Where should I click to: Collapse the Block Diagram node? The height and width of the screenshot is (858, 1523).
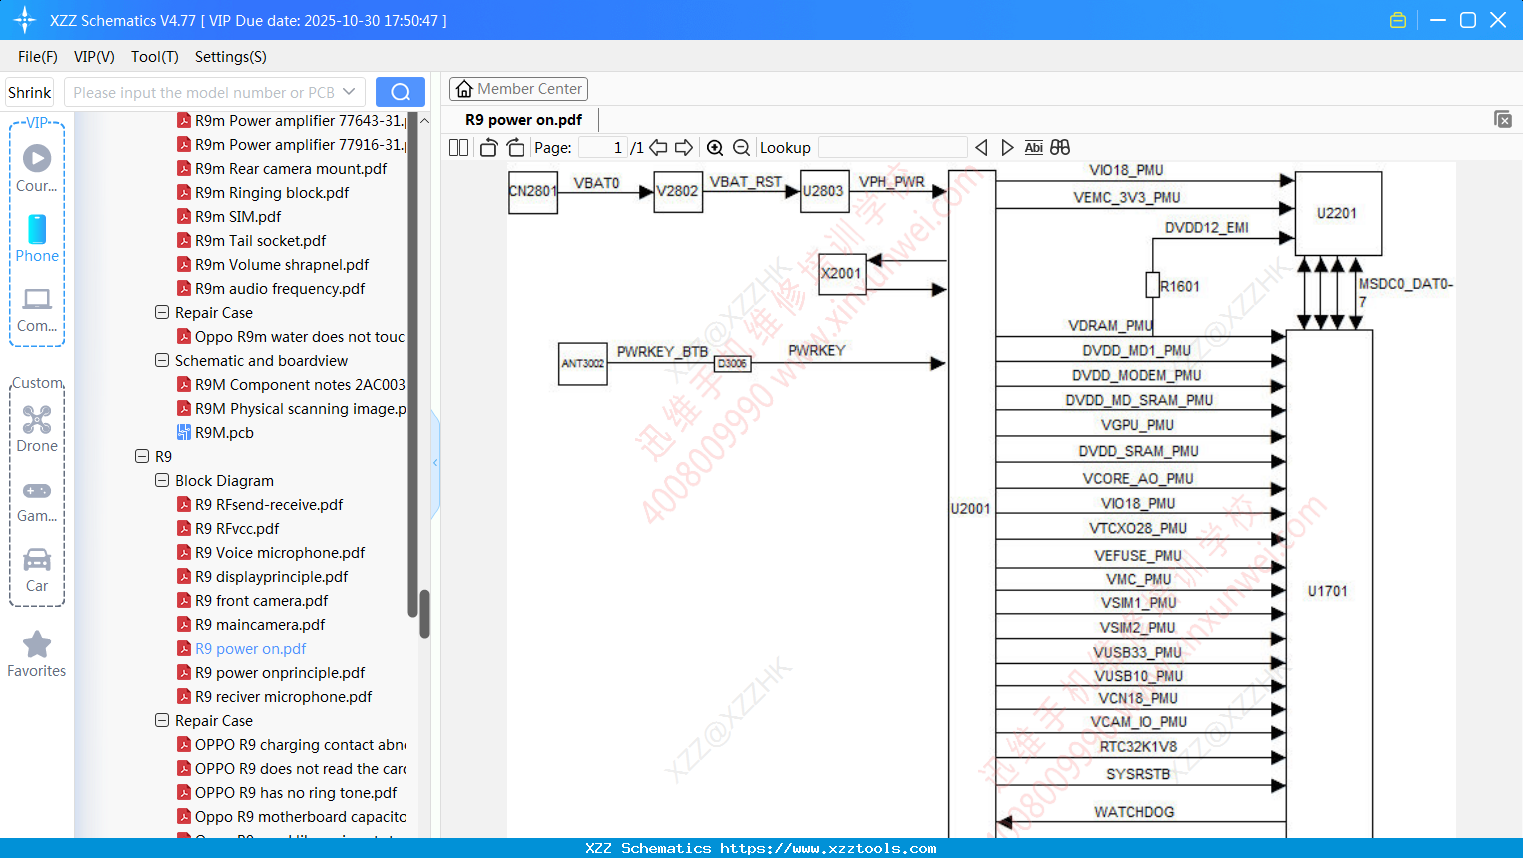pos(162,480)
